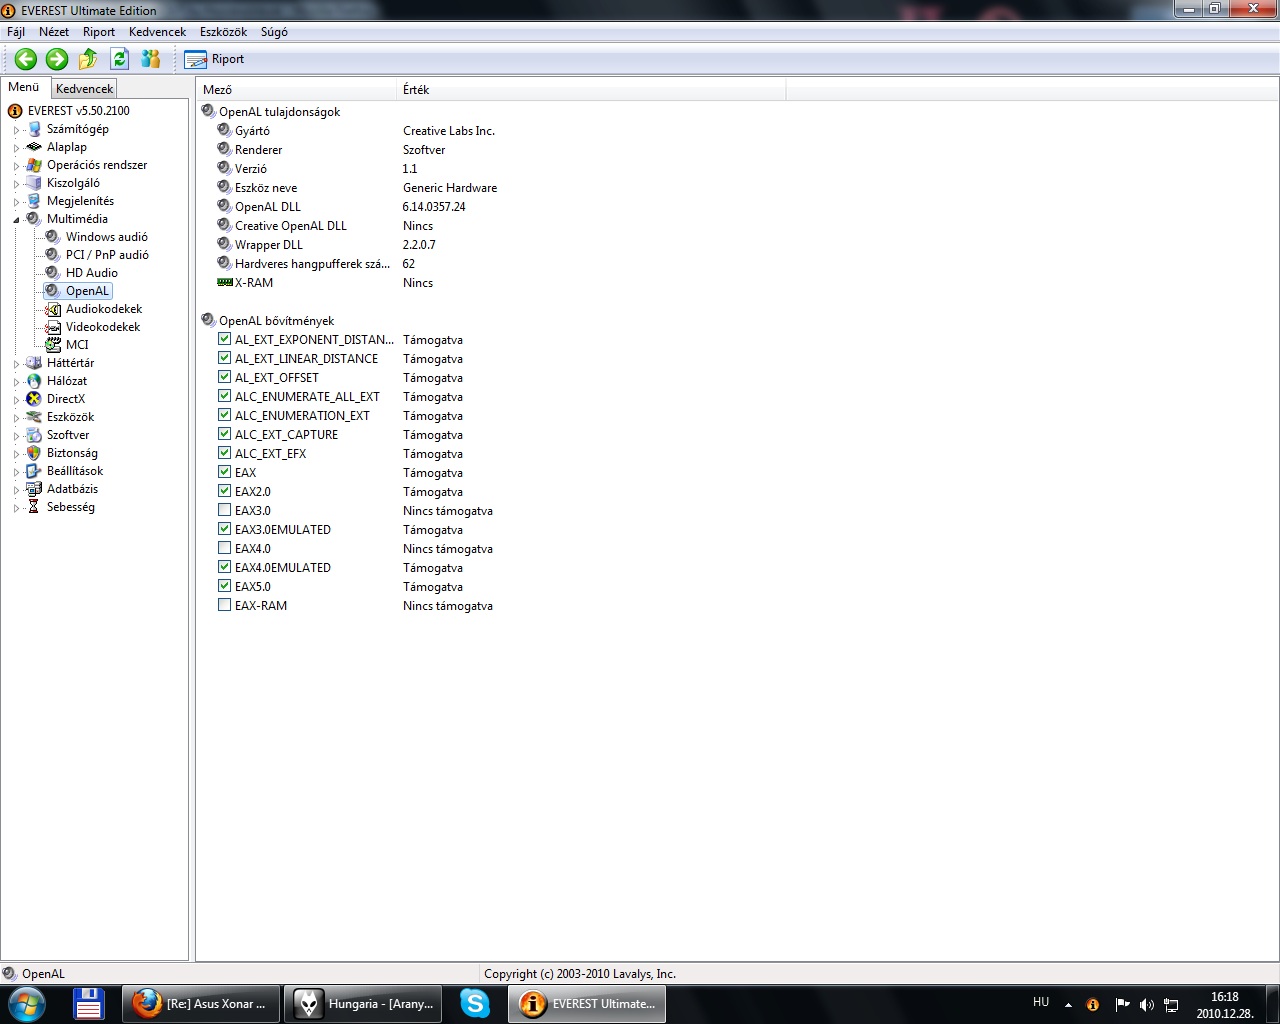
Task: Open the Eszközök menu
Action: click(223, 32)
